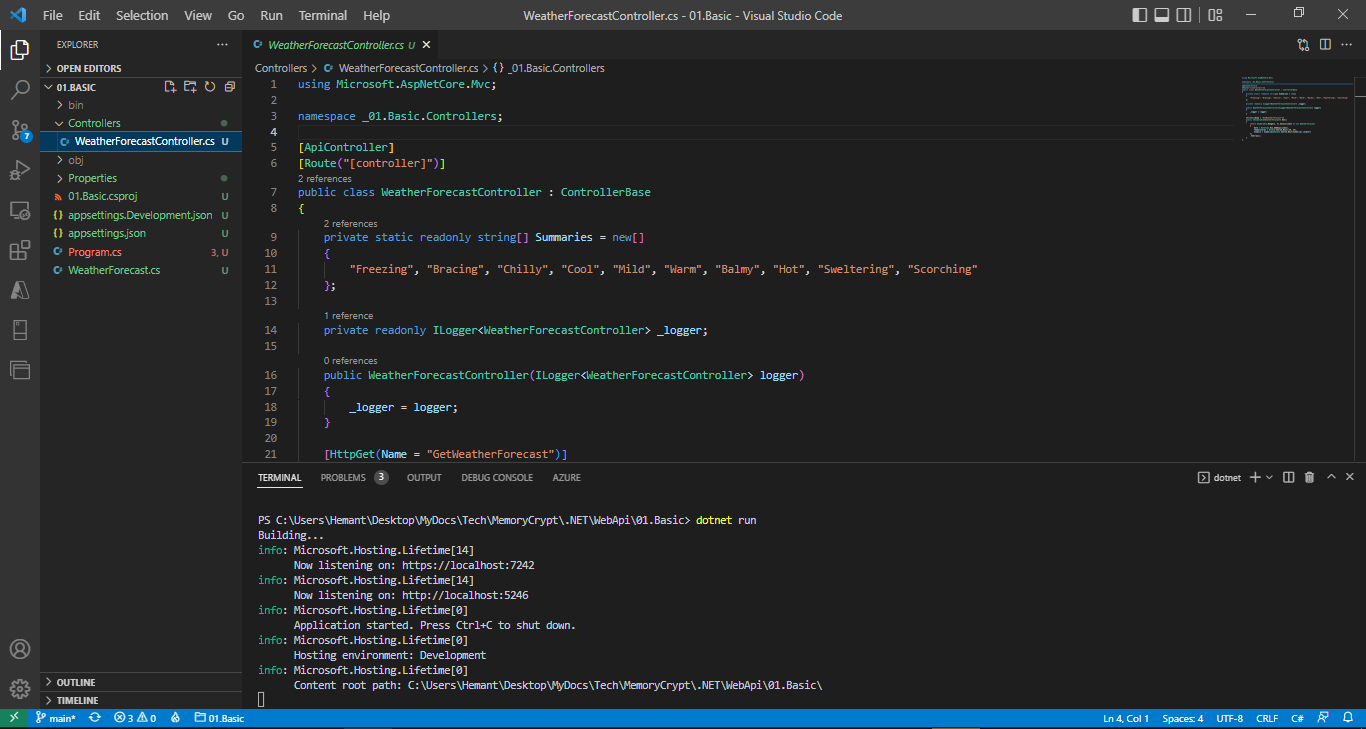Open the Search view in the activity bar
The height and width of the screenshot is (729, 1366).
(20, 90)
